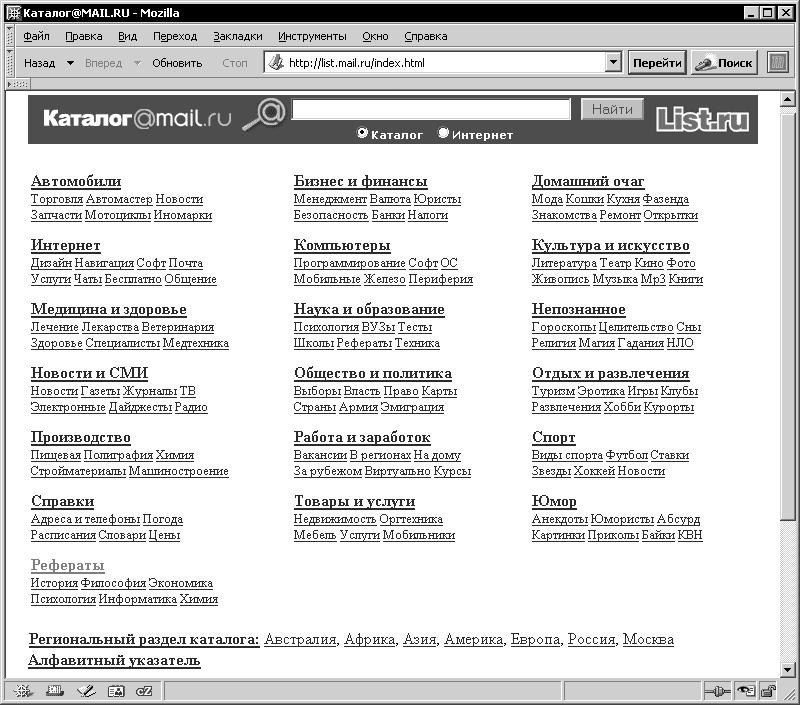This screenshot has height=705, width=800.
Task: Open the Алфавитный указатель link
Action: pos(114,661)
